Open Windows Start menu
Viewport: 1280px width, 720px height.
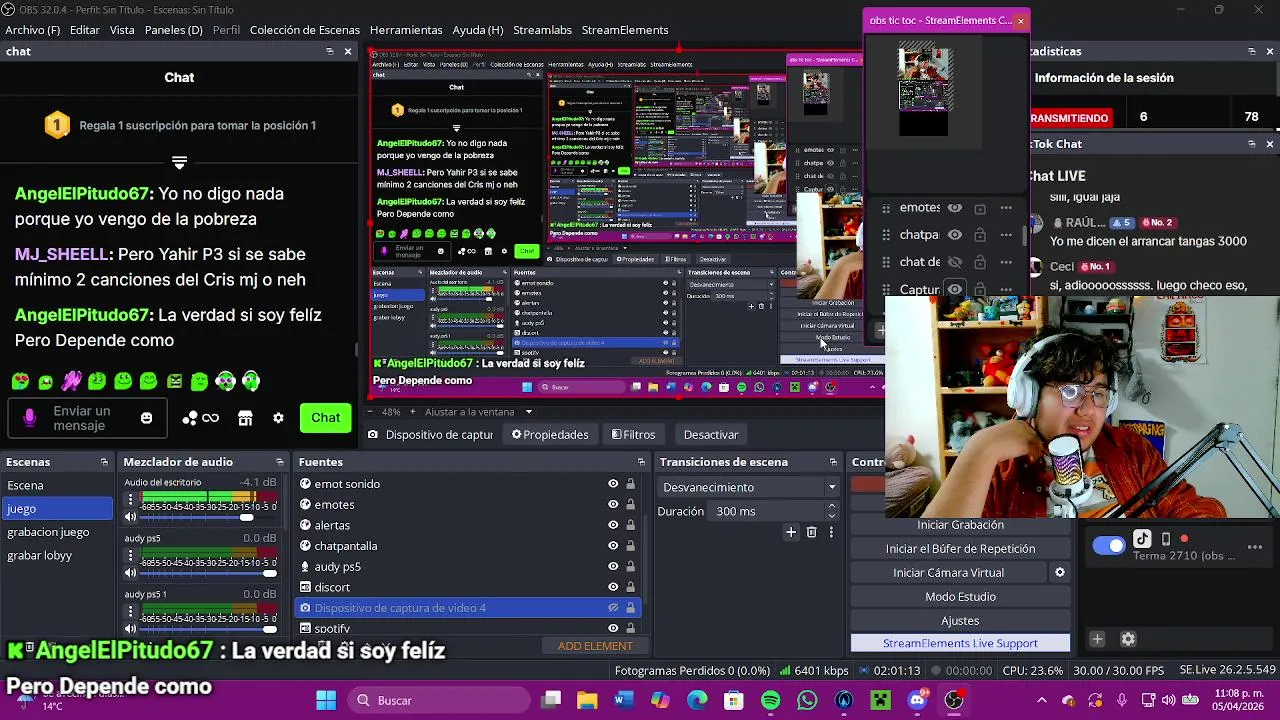(326, 701)
